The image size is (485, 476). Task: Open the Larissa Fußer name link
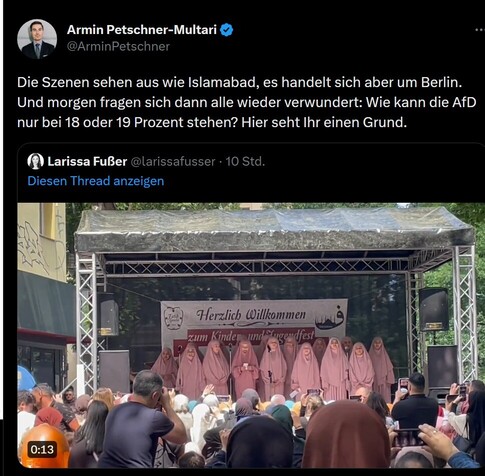point(87,162)
